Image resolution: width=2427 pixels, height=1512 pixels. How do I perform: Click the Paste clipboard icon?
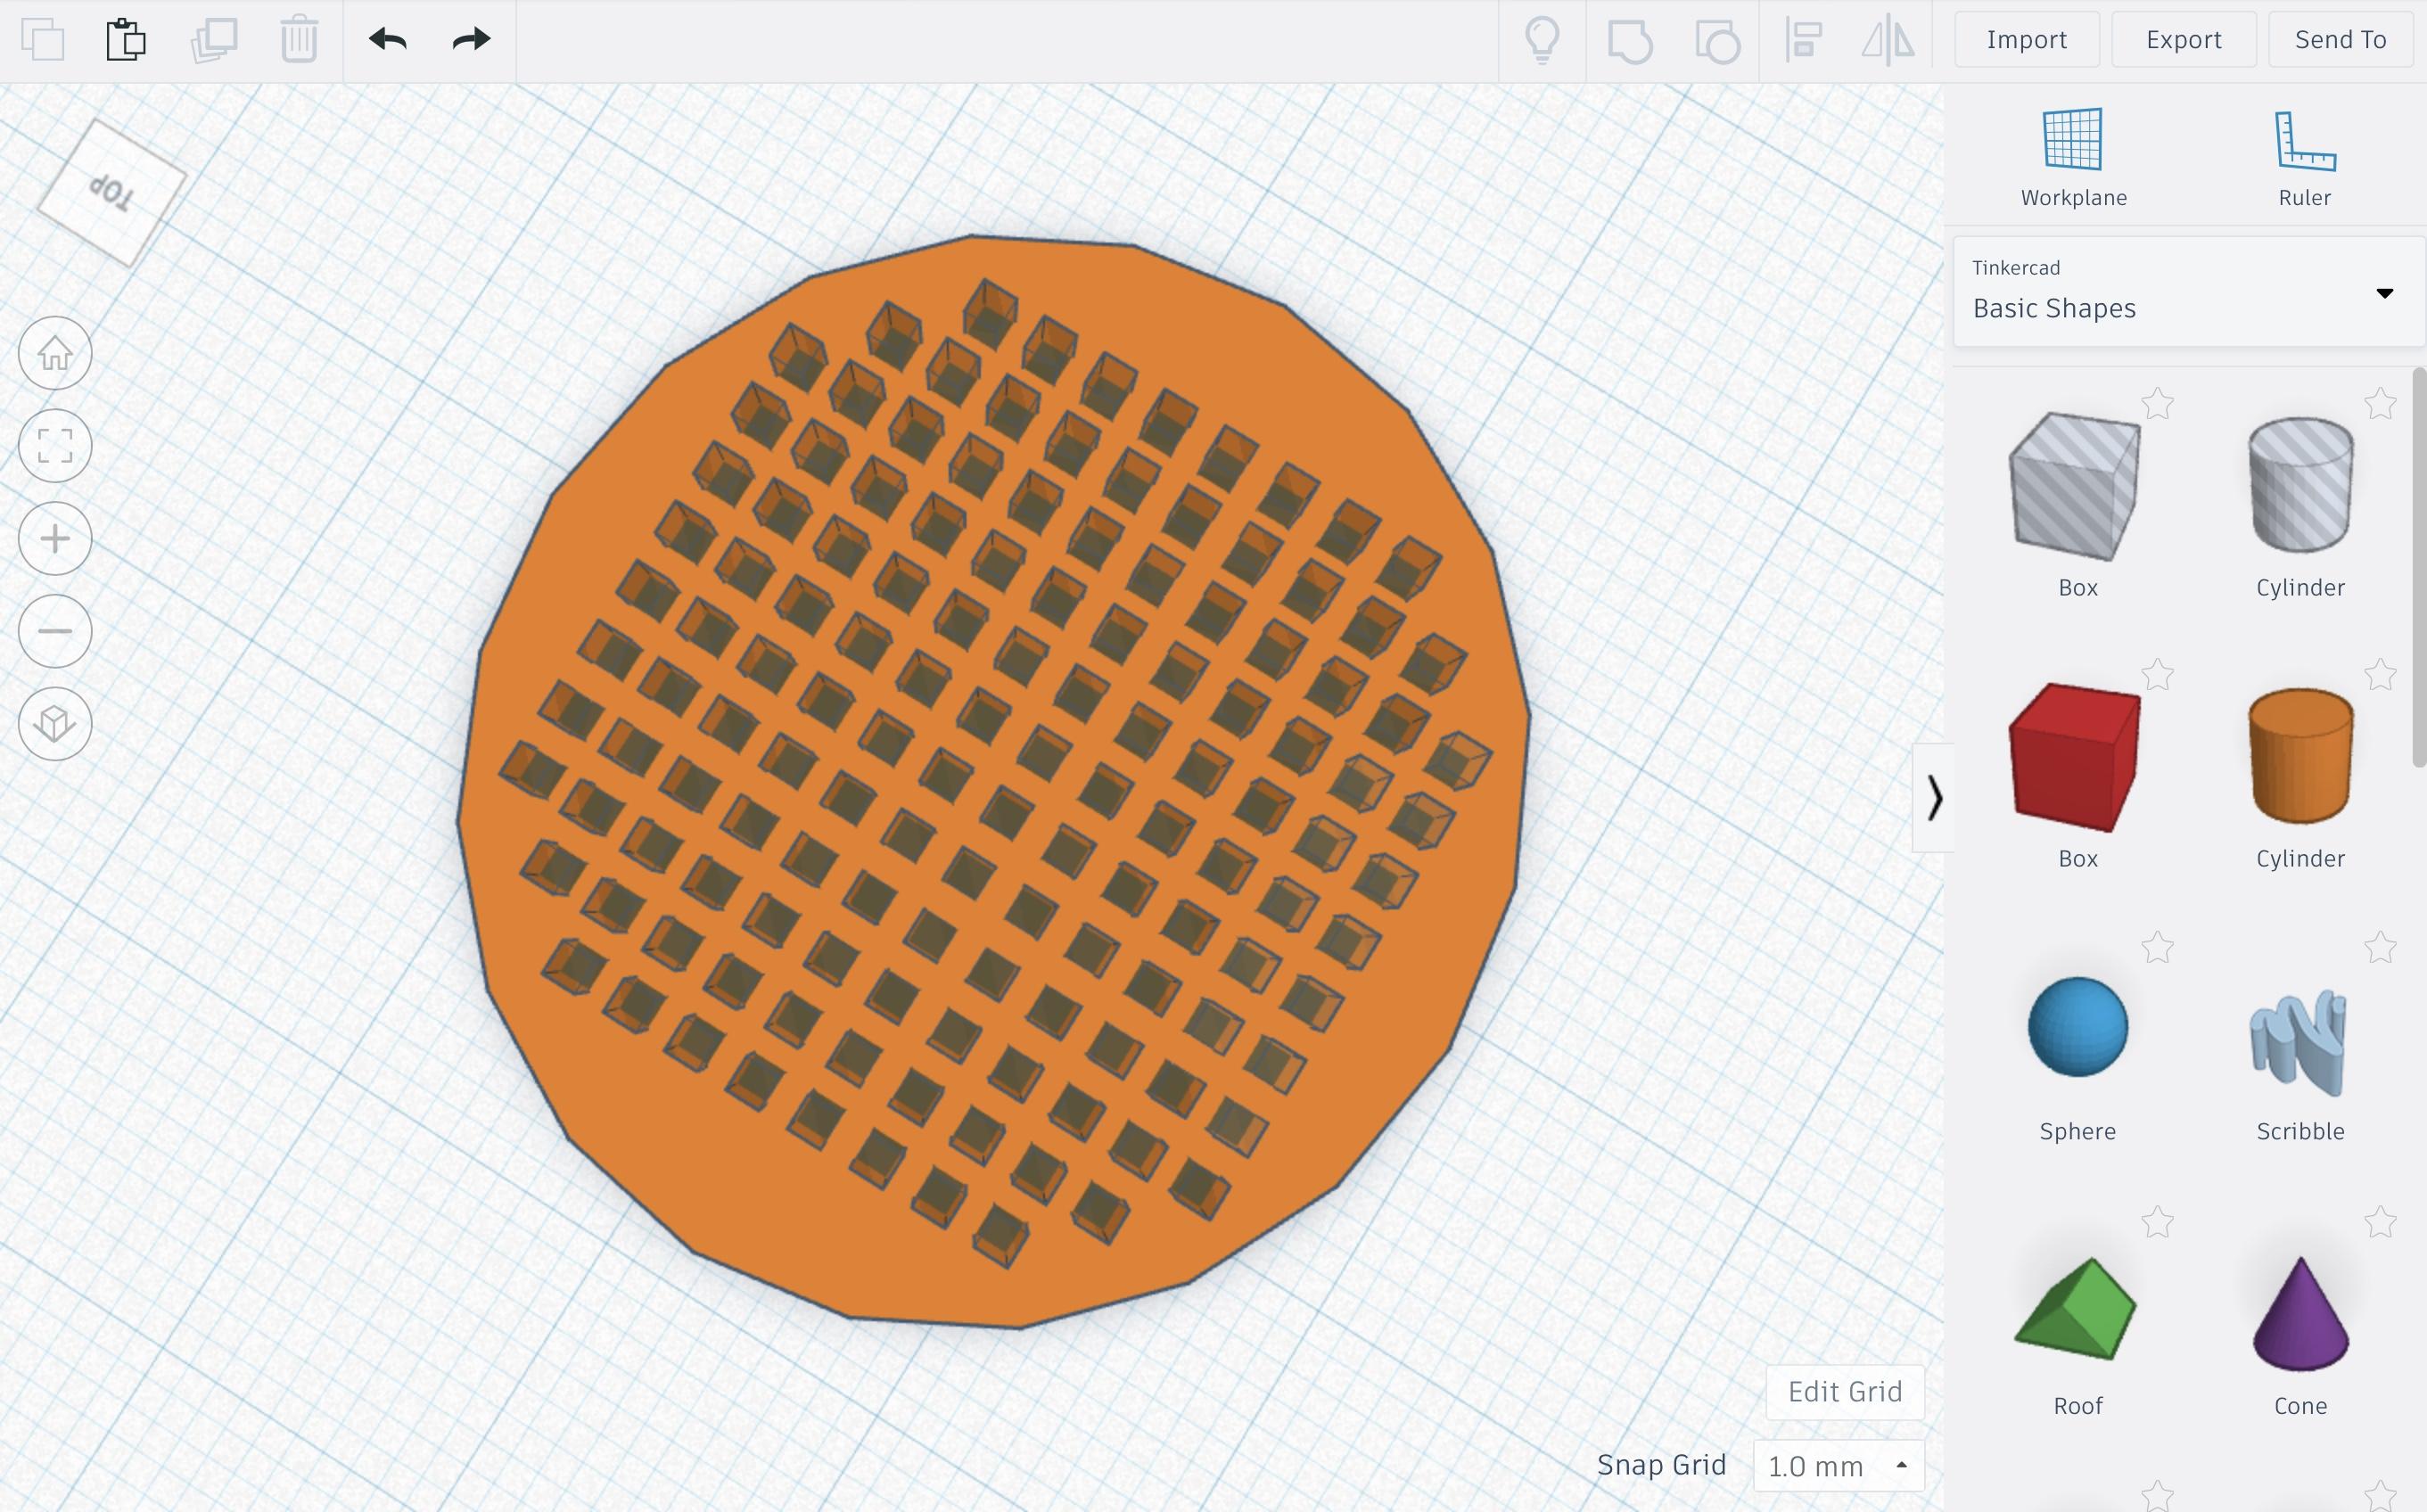point(126,40)
